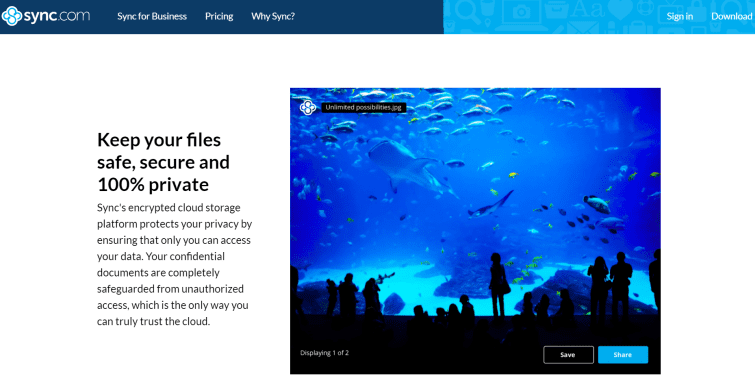Go to the Pricing page
This screenshot has width=755, height=391.
(219, 16)
